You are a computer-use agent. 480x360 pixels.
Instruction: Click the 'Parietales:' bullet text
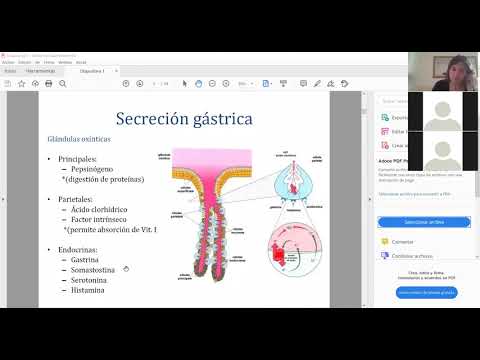tap(75, 199)
